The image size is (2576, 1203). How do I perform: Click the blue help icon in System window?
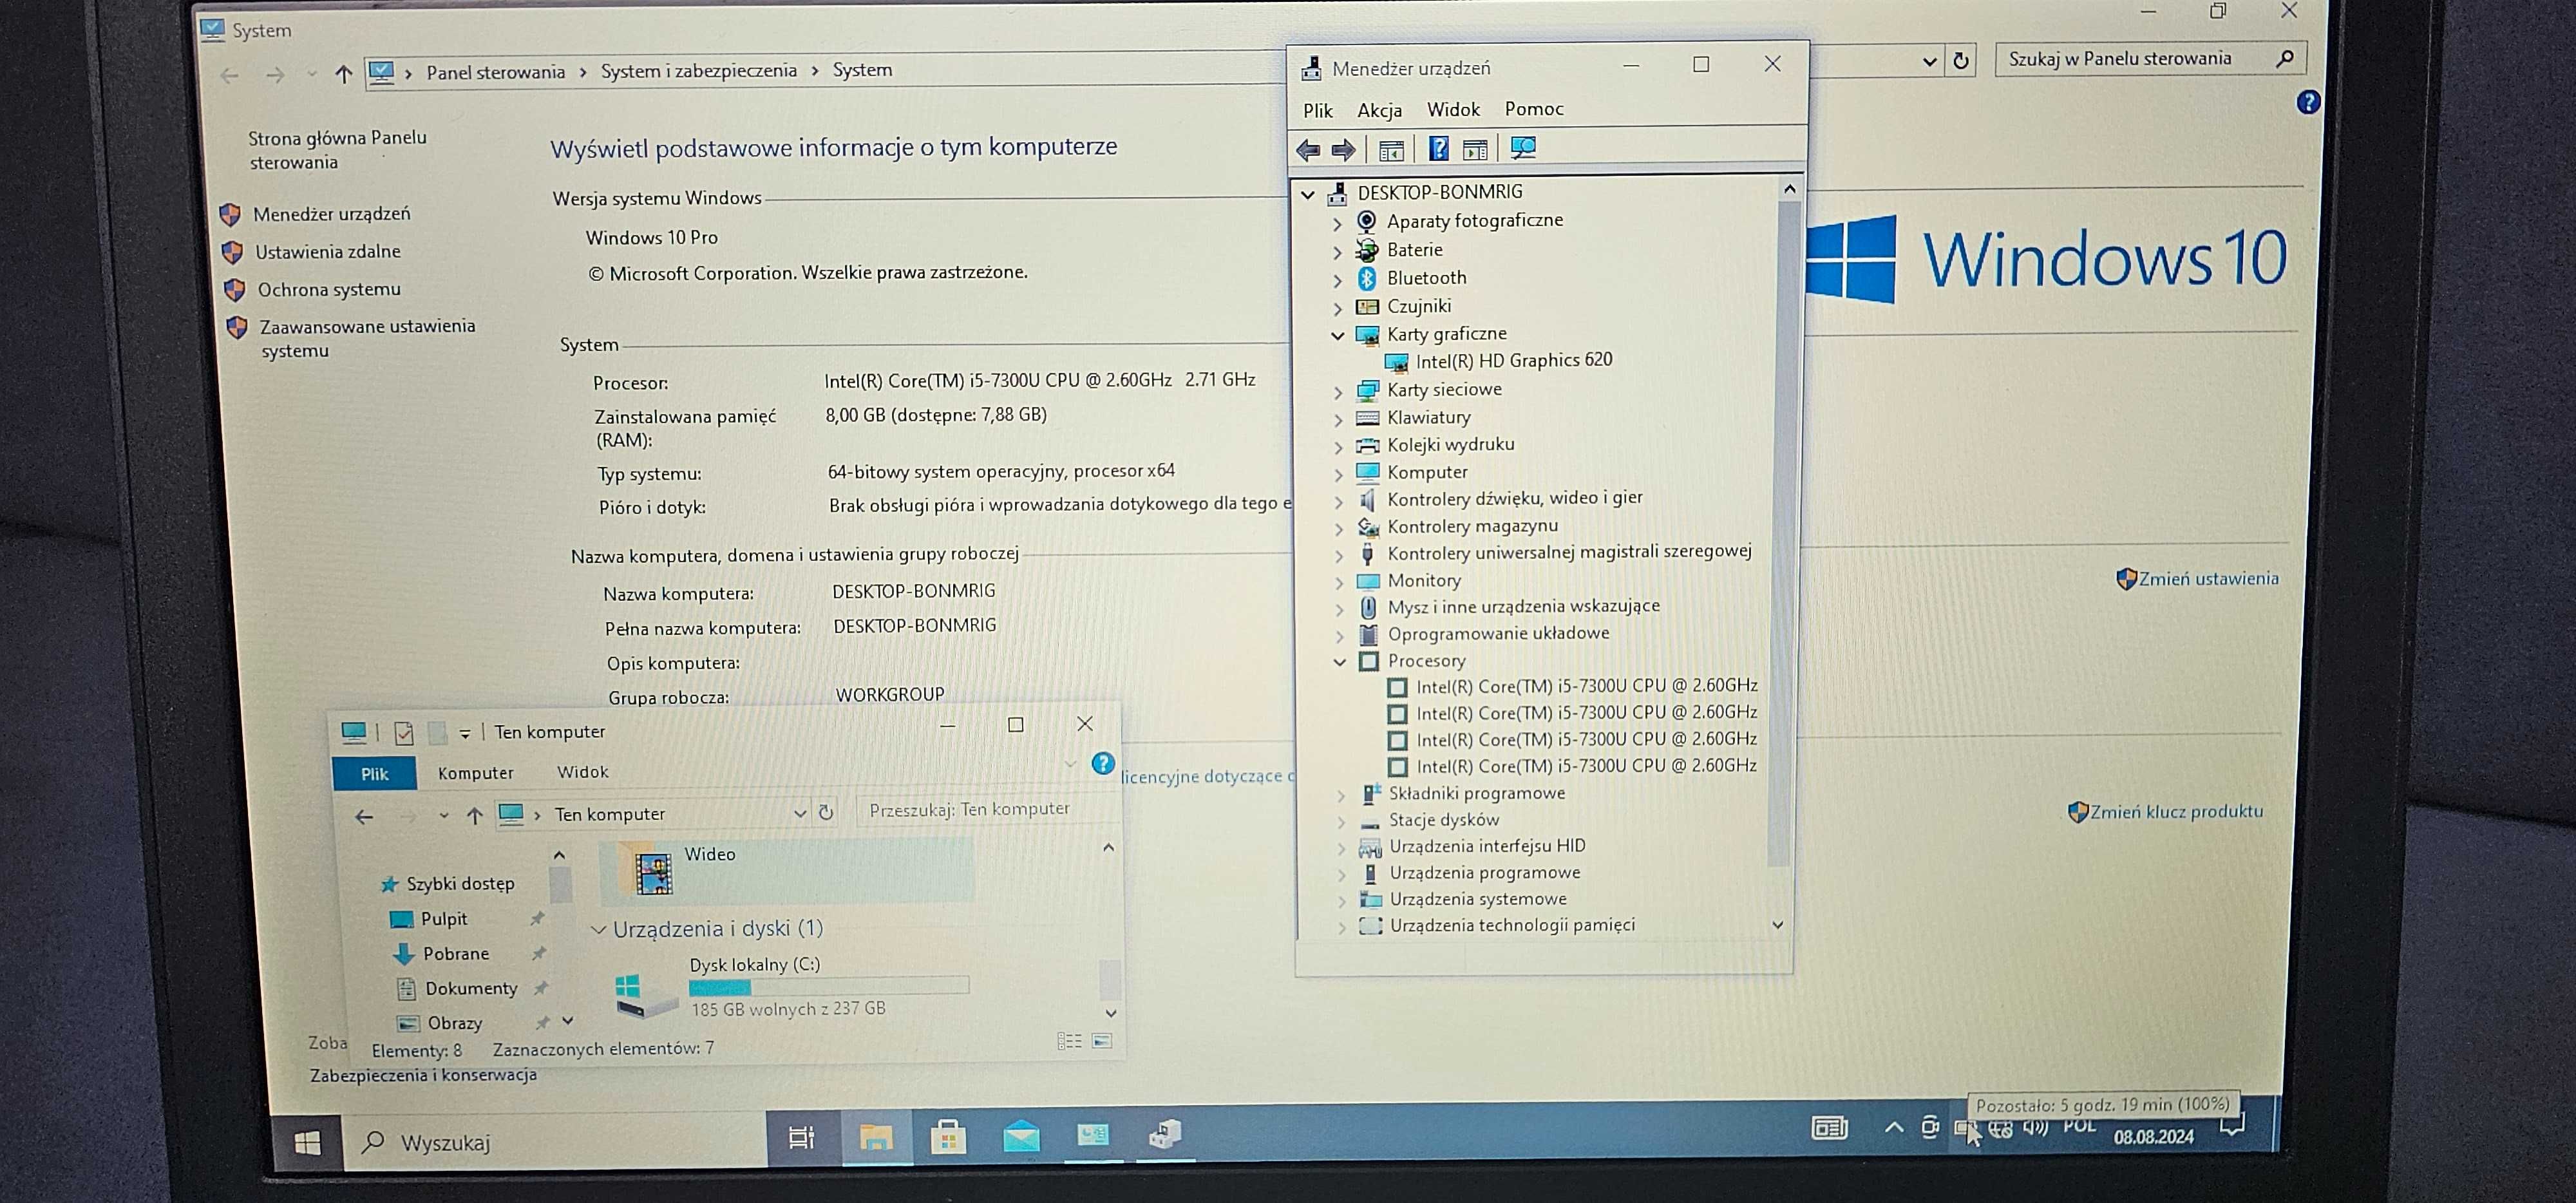tap(2308, 102)
